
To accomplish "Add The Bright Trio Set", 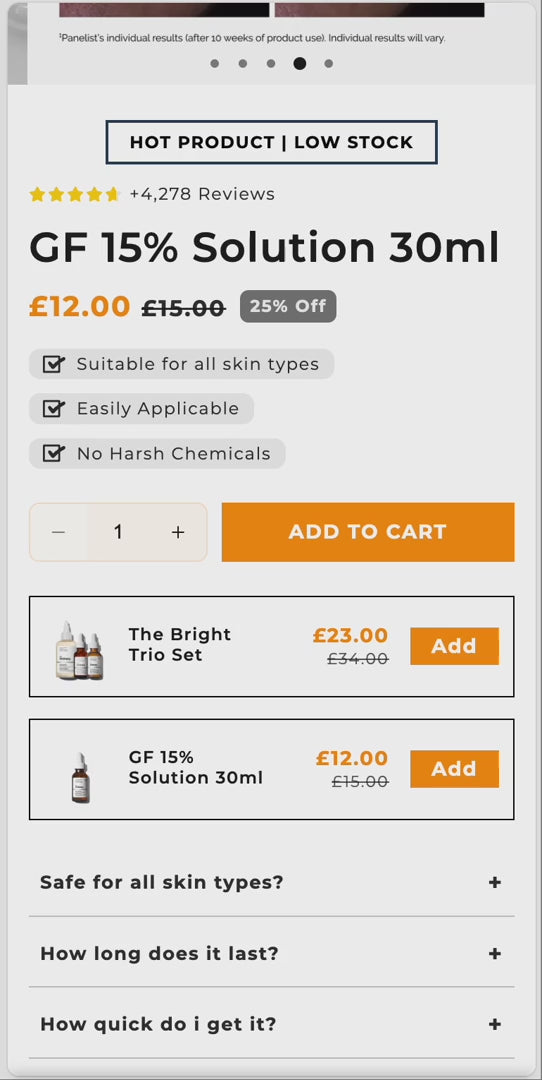I will tap(455, 646).
